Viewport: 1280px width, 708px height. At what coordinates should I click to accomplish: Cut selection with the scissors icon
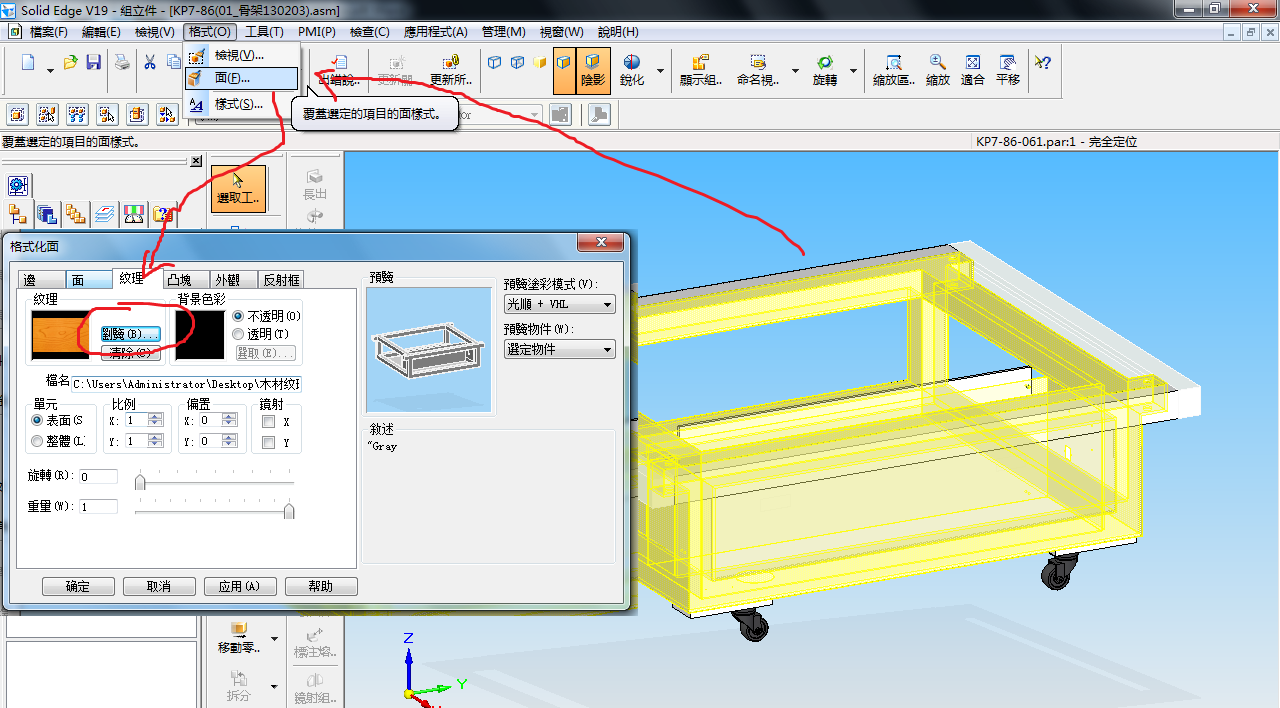click(x=150, y=63)
